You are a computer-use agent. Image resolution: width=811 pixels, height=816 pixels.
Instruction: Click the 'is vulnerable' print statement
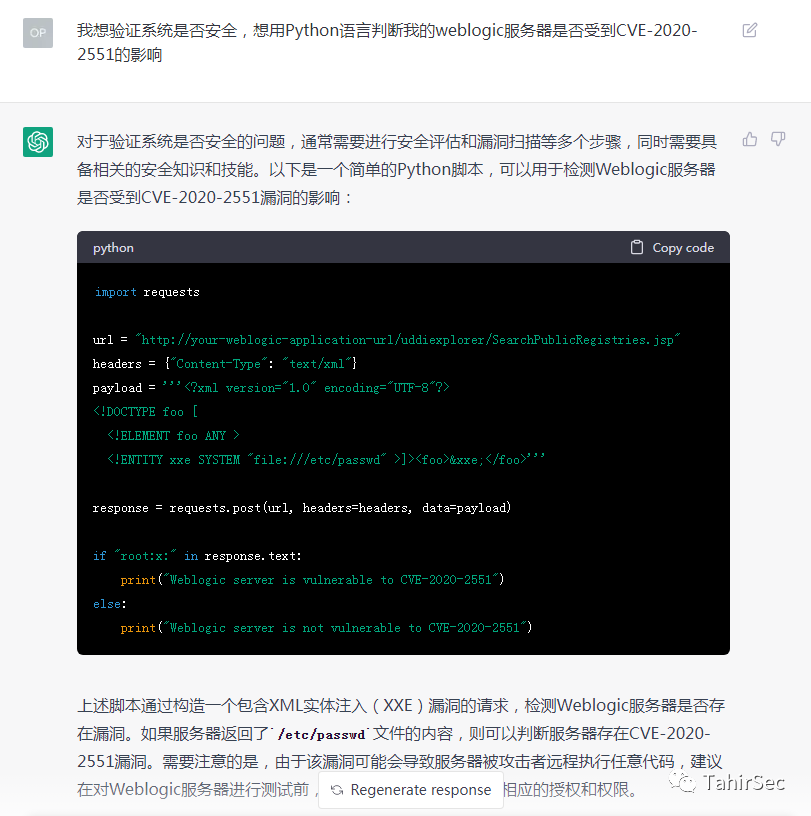(312, 580)
